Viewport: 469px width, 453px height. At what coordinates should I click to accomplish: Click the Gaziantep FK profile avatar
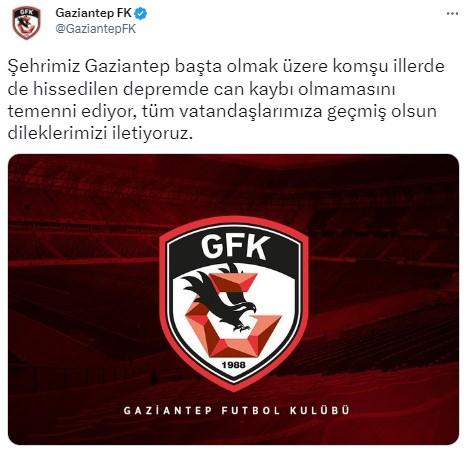tap(26, 23)
